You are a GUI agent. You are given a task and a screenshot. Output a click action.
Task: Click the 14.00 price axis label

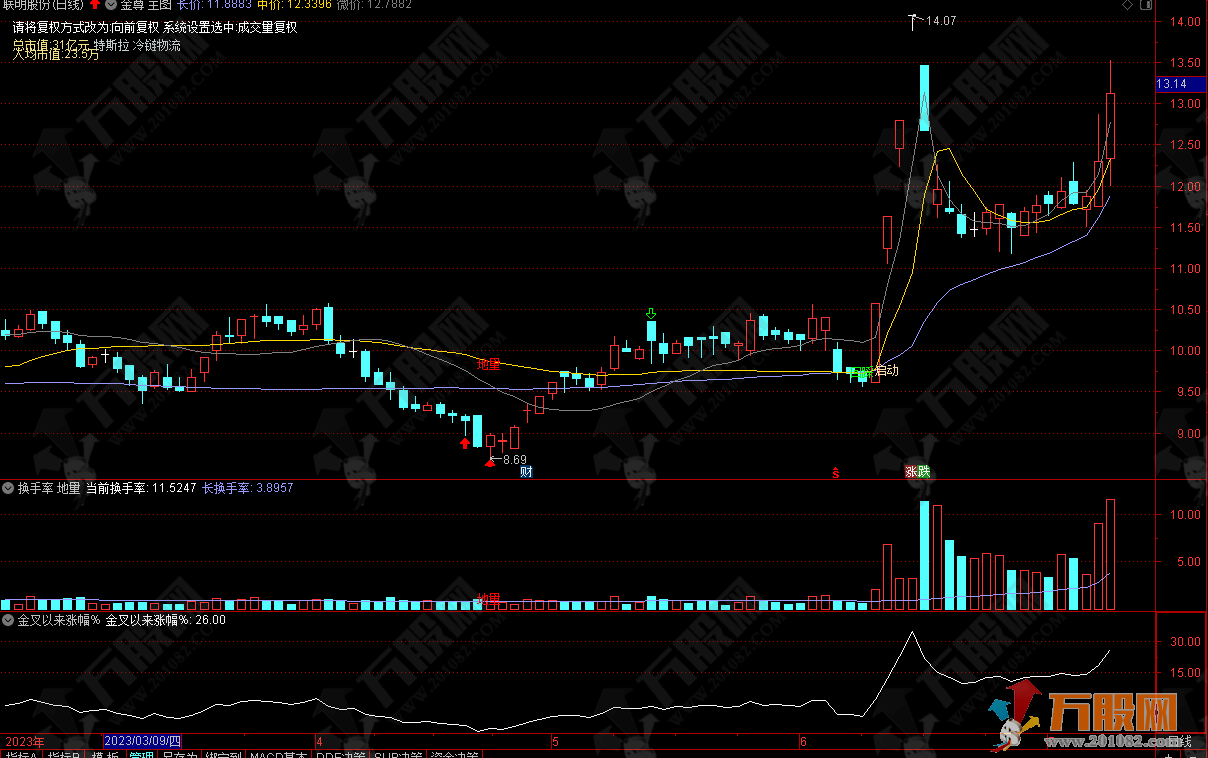[1186, 21]
